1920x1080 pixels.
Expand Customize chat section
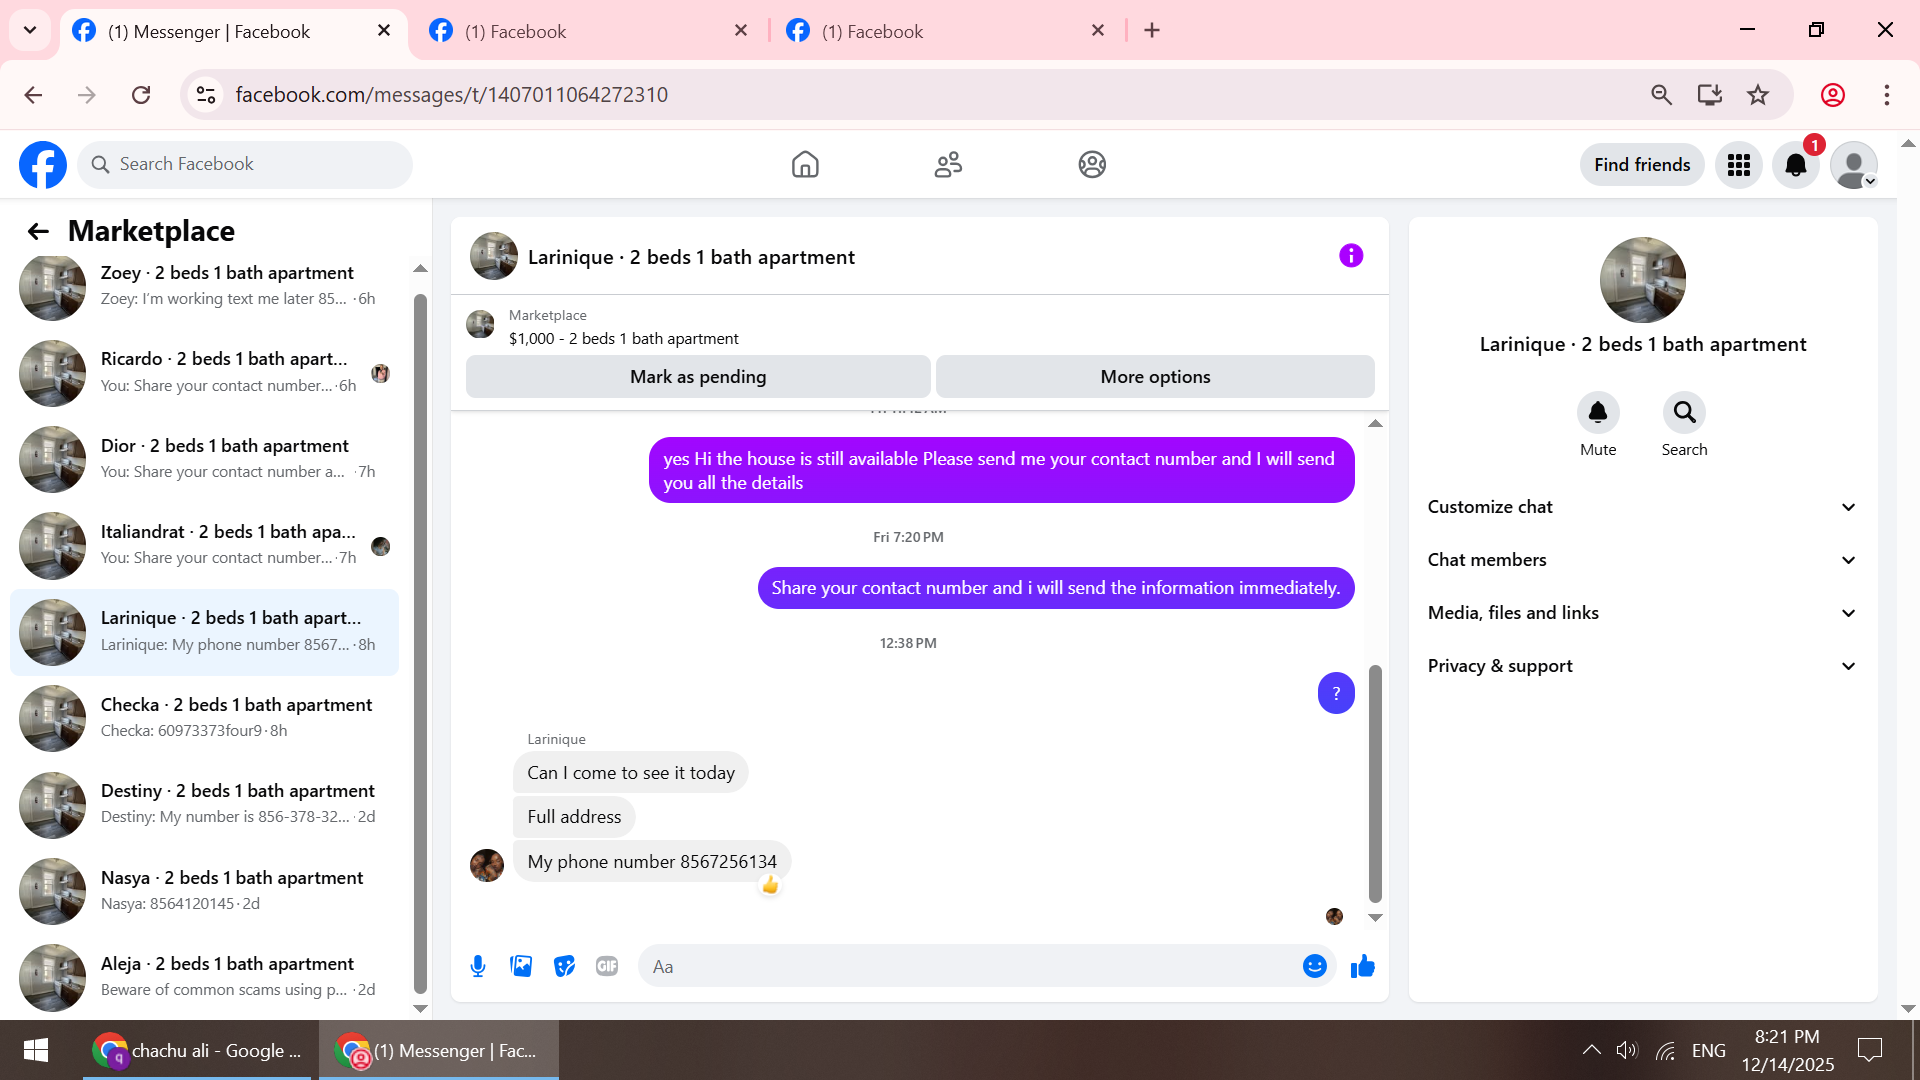point(1642,507)
